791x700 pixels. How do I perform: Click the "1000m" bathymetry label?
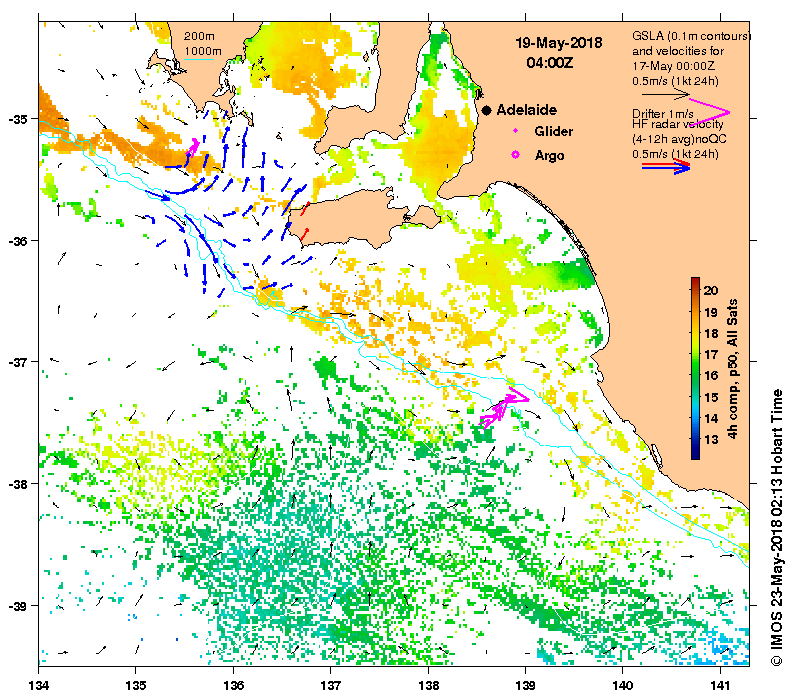pyautogui.click(x=202, y=51)
